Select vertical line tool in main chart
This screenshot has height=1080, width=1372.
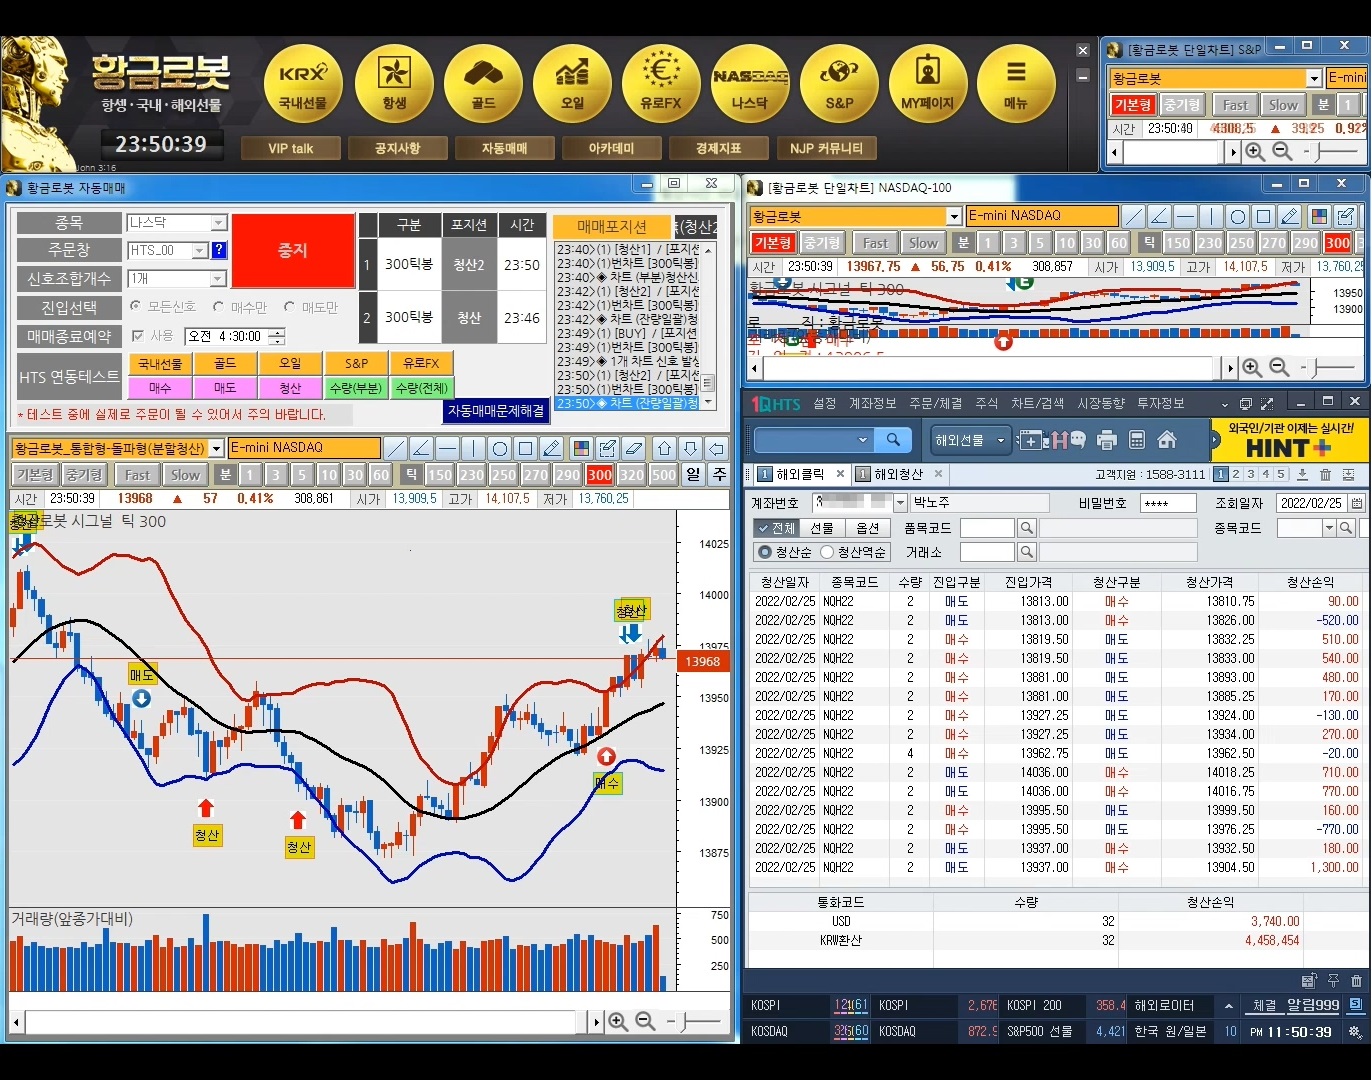474,448
